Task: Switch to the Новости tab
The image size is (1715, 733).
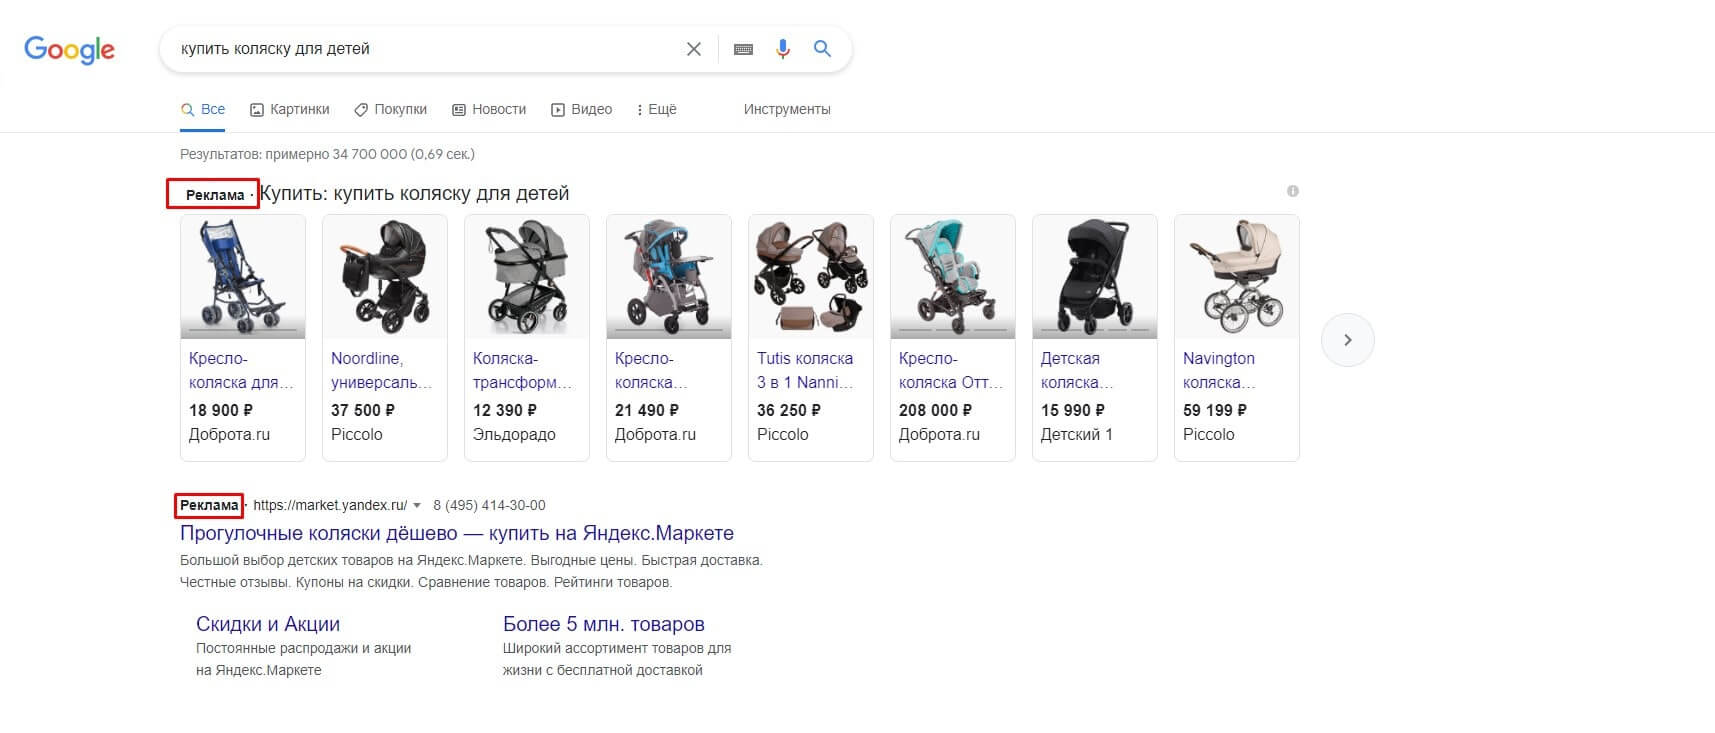Action: [x=489, y=109]
